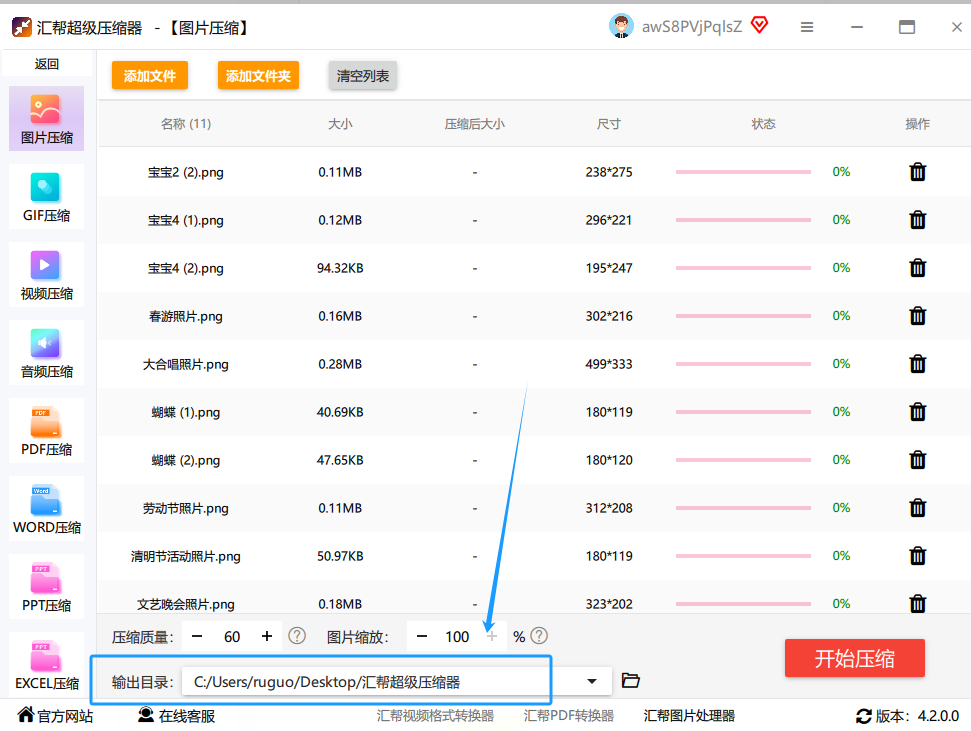Click the 添加文件 button
This screenshot has width=971, height=731.
click(150, 76)
